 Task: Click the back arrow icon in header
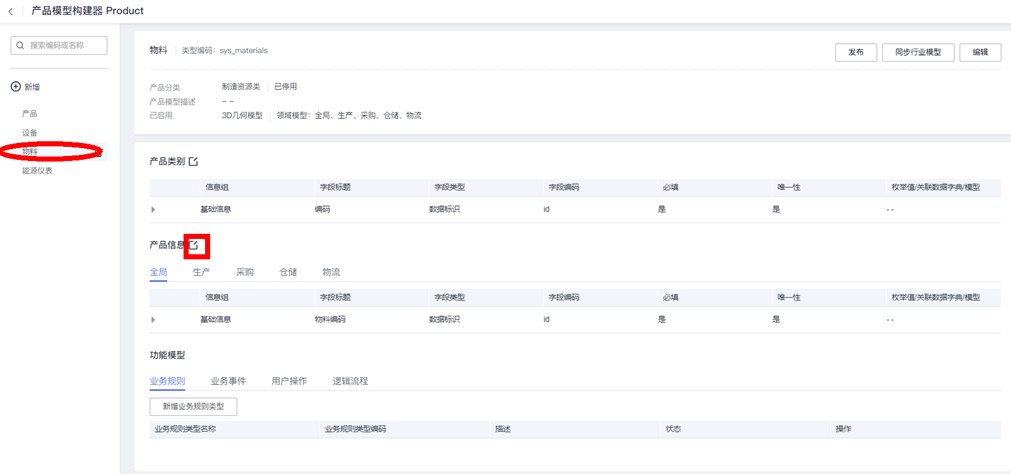11,11
